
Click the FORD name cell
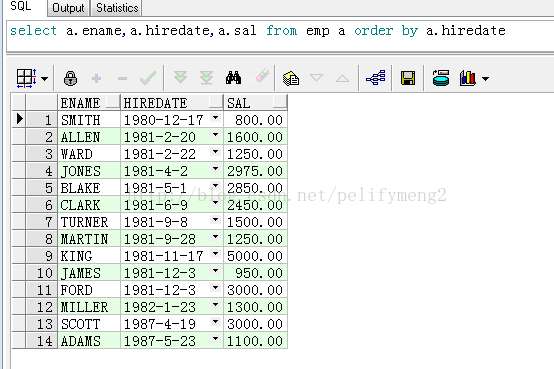point(89,289)
